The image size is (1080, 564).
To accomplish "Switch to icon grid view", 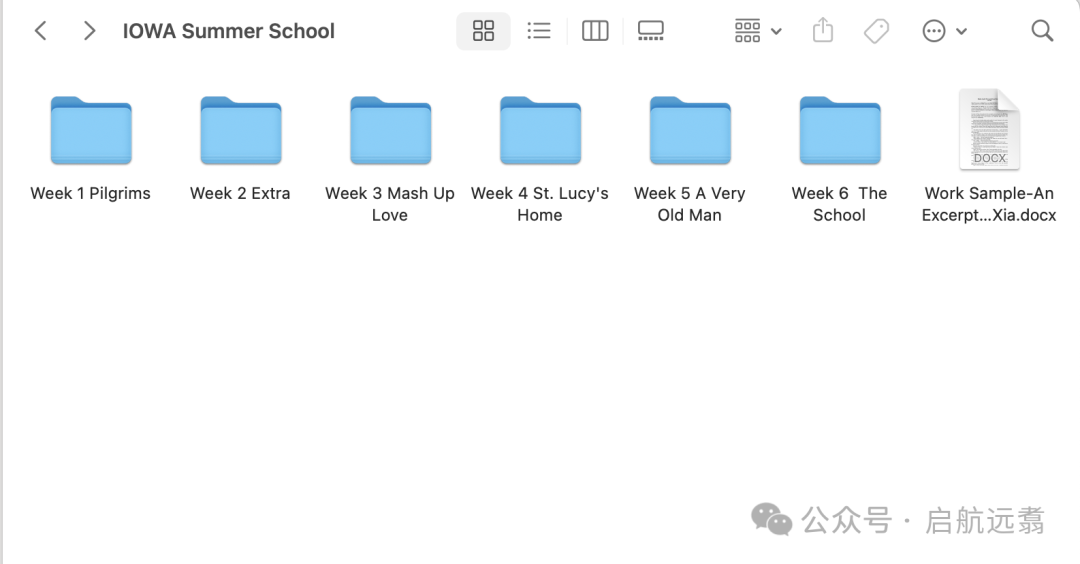I will tap(483, 31).
